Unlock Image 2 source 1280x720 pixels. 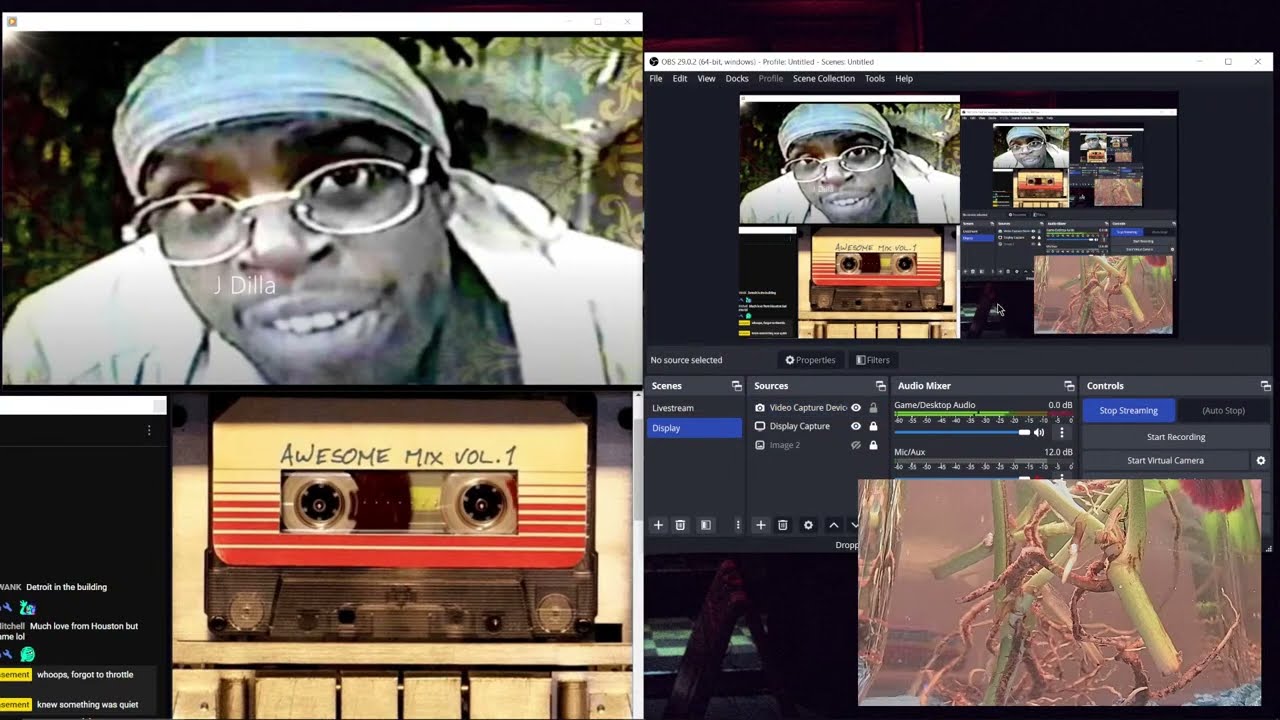pyautogui.click(x=873, y=445)
